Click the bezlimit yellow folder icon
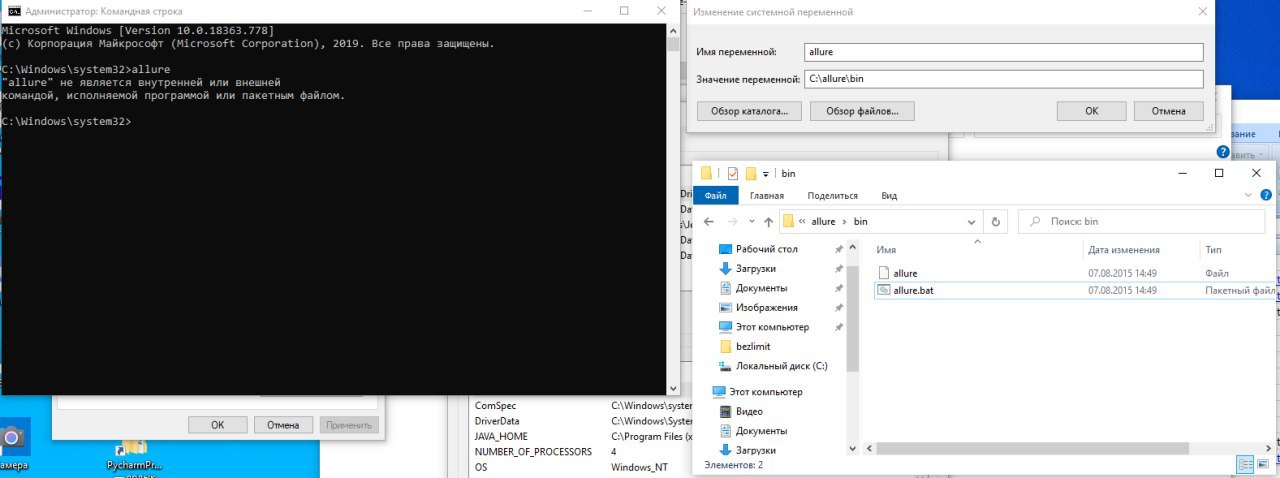1280x478 pixels. [726, 347]
